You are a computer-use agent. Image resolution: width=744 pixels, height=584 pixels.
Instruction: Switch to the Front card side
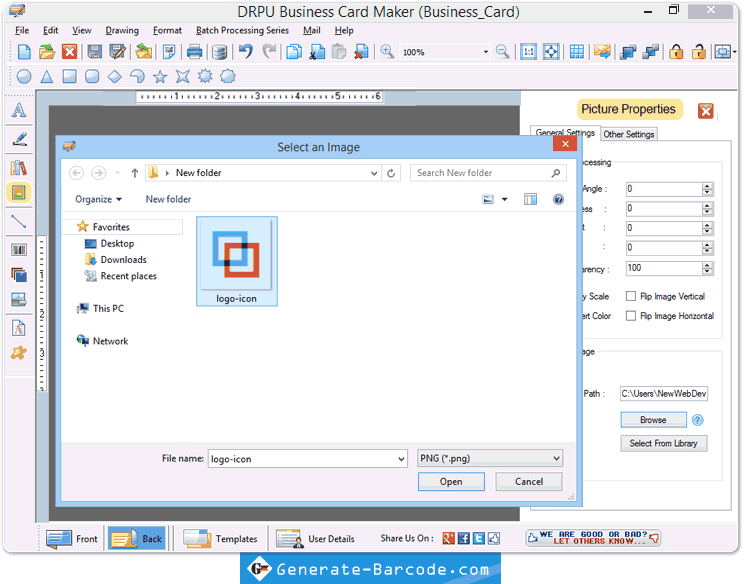point(72,538)
